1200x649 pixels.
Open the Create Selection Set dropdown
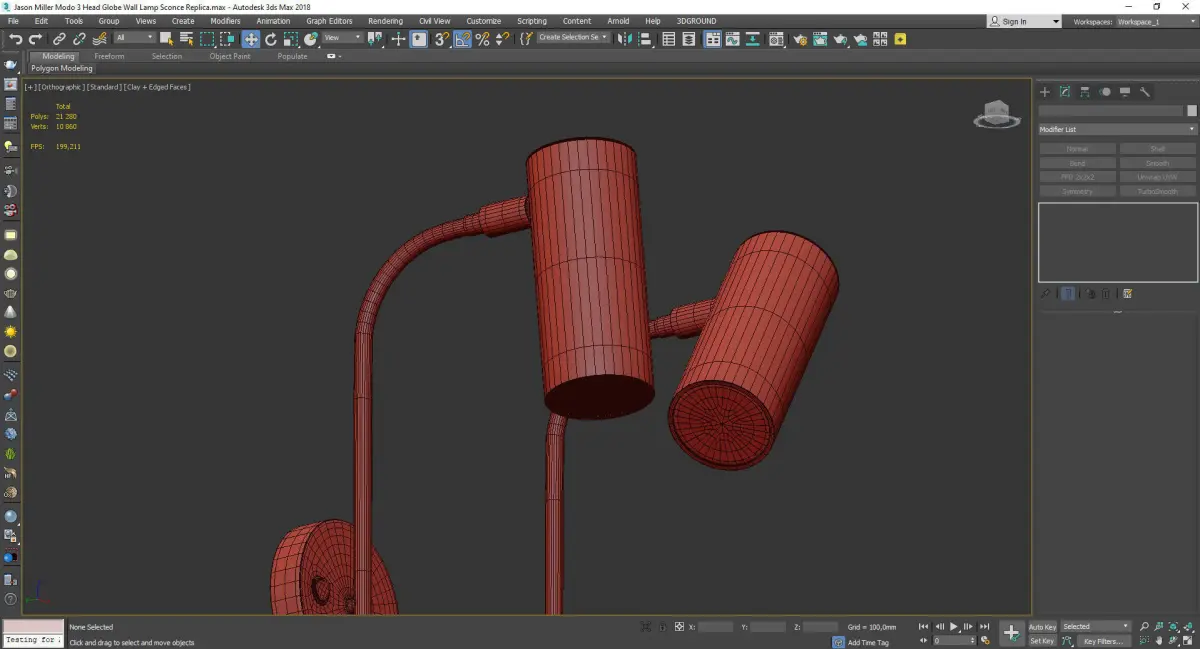573,38
